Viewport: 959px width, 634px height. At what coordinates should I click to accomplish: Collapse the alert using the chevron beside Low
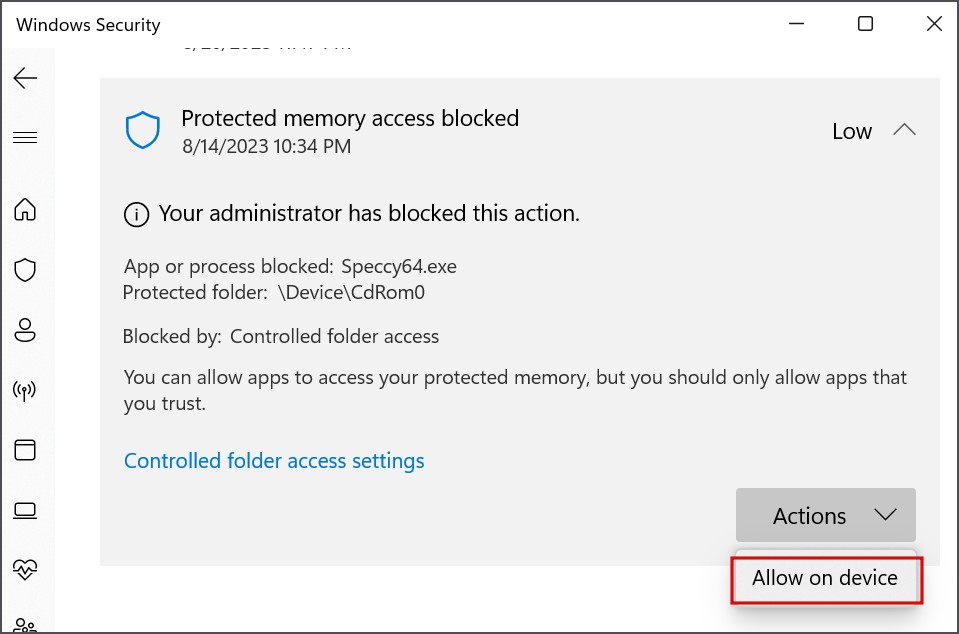point(904,130)
